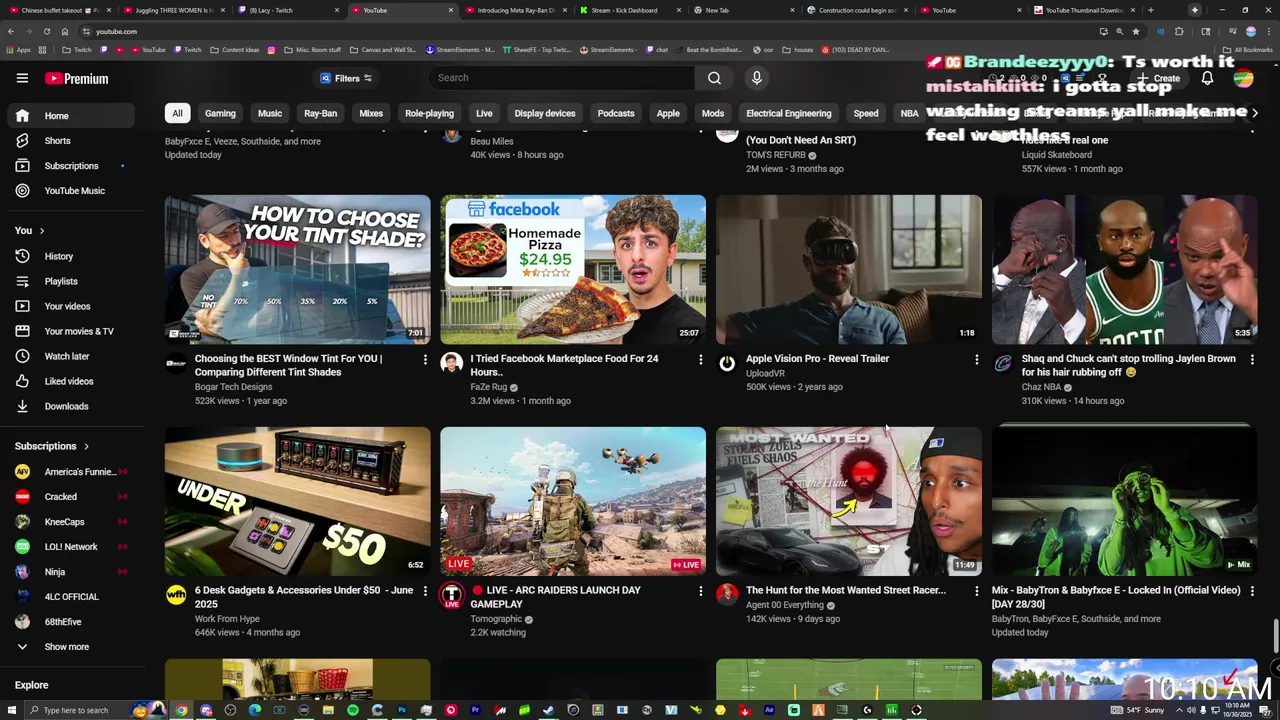Open the Work From Hype channel link
The width and height of the screenshot is (1280, 720).
[x=227, y=619]
